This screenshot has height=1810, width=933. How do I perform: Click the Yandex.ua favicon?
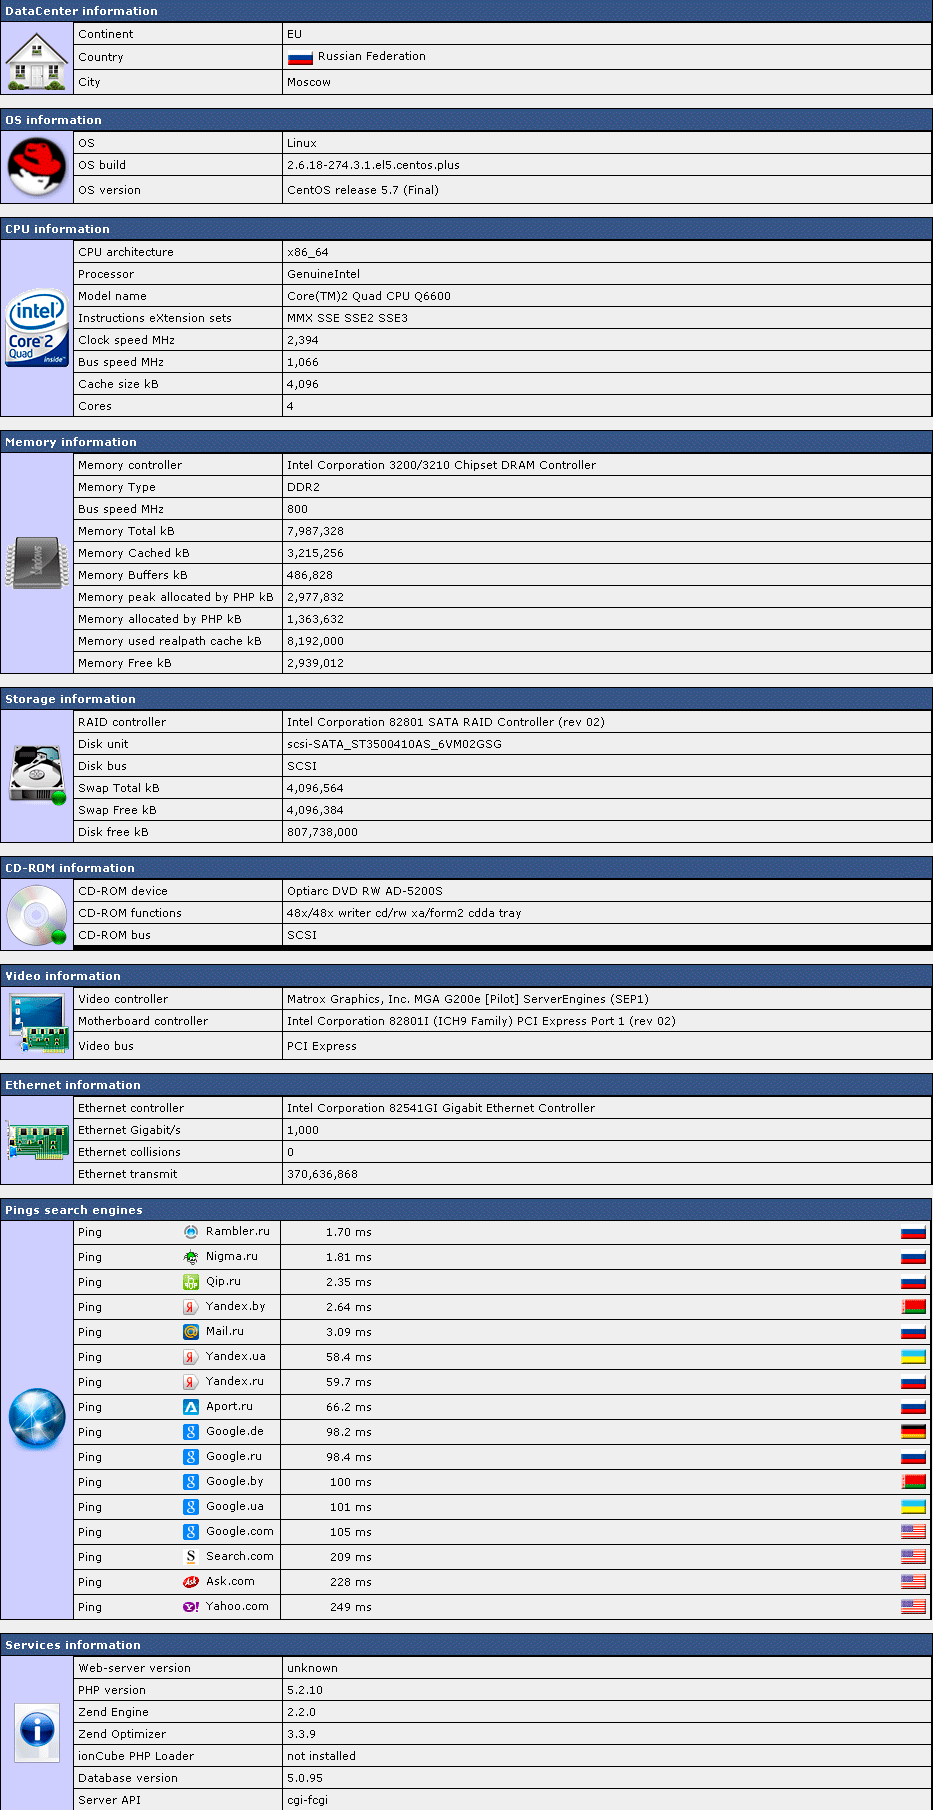tap(191, 1357)
